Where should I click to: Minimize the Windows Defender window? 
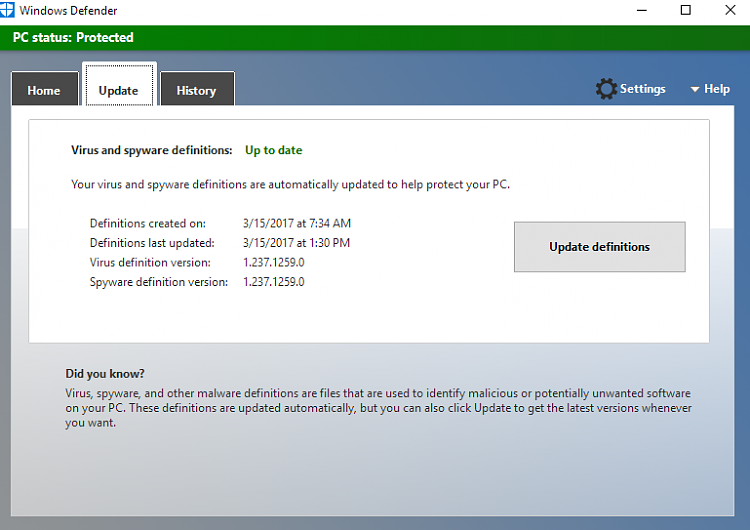[641, 10]
